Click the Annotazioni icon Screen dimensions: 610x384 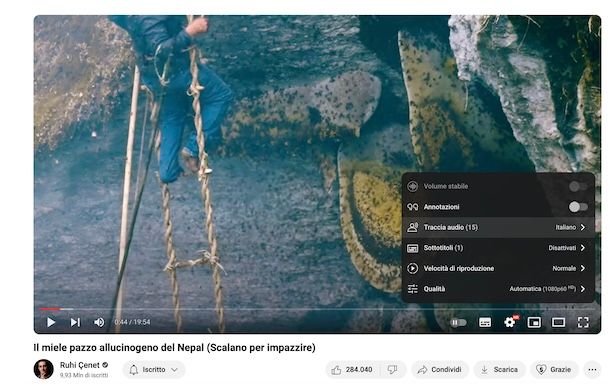pos(412,207)
